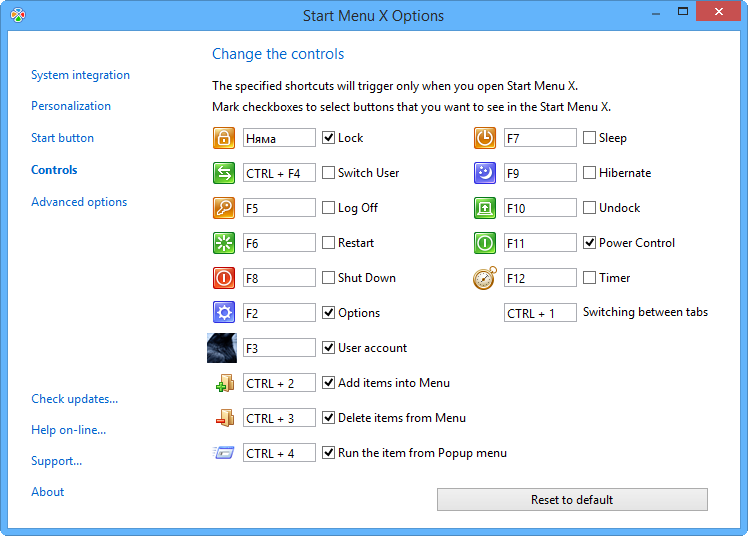Screen dimensions: 748x536
Task: Uncheck the Power Control checkbox
Action: click(x=589, y=243)
